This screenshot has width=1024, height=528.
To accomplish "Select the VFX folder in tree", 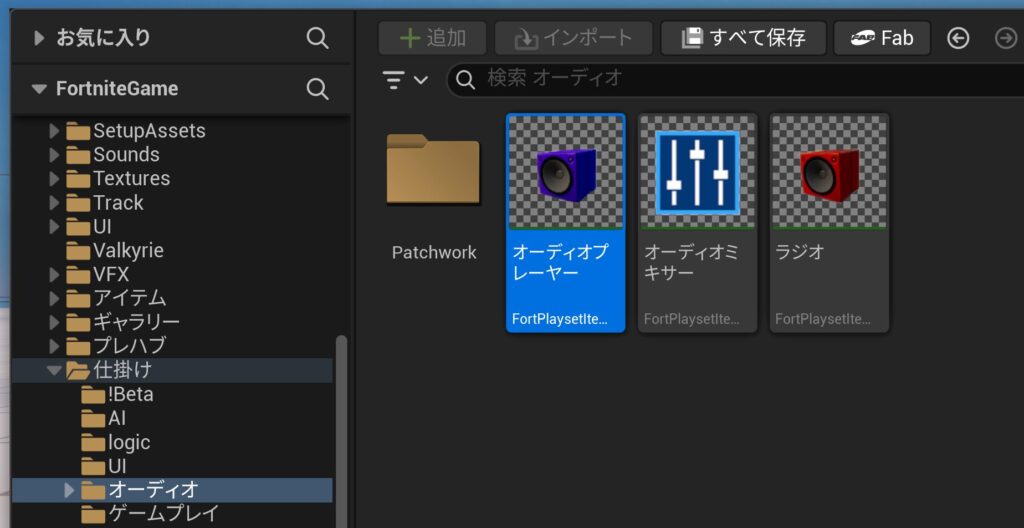I will (x=97, y=275).
